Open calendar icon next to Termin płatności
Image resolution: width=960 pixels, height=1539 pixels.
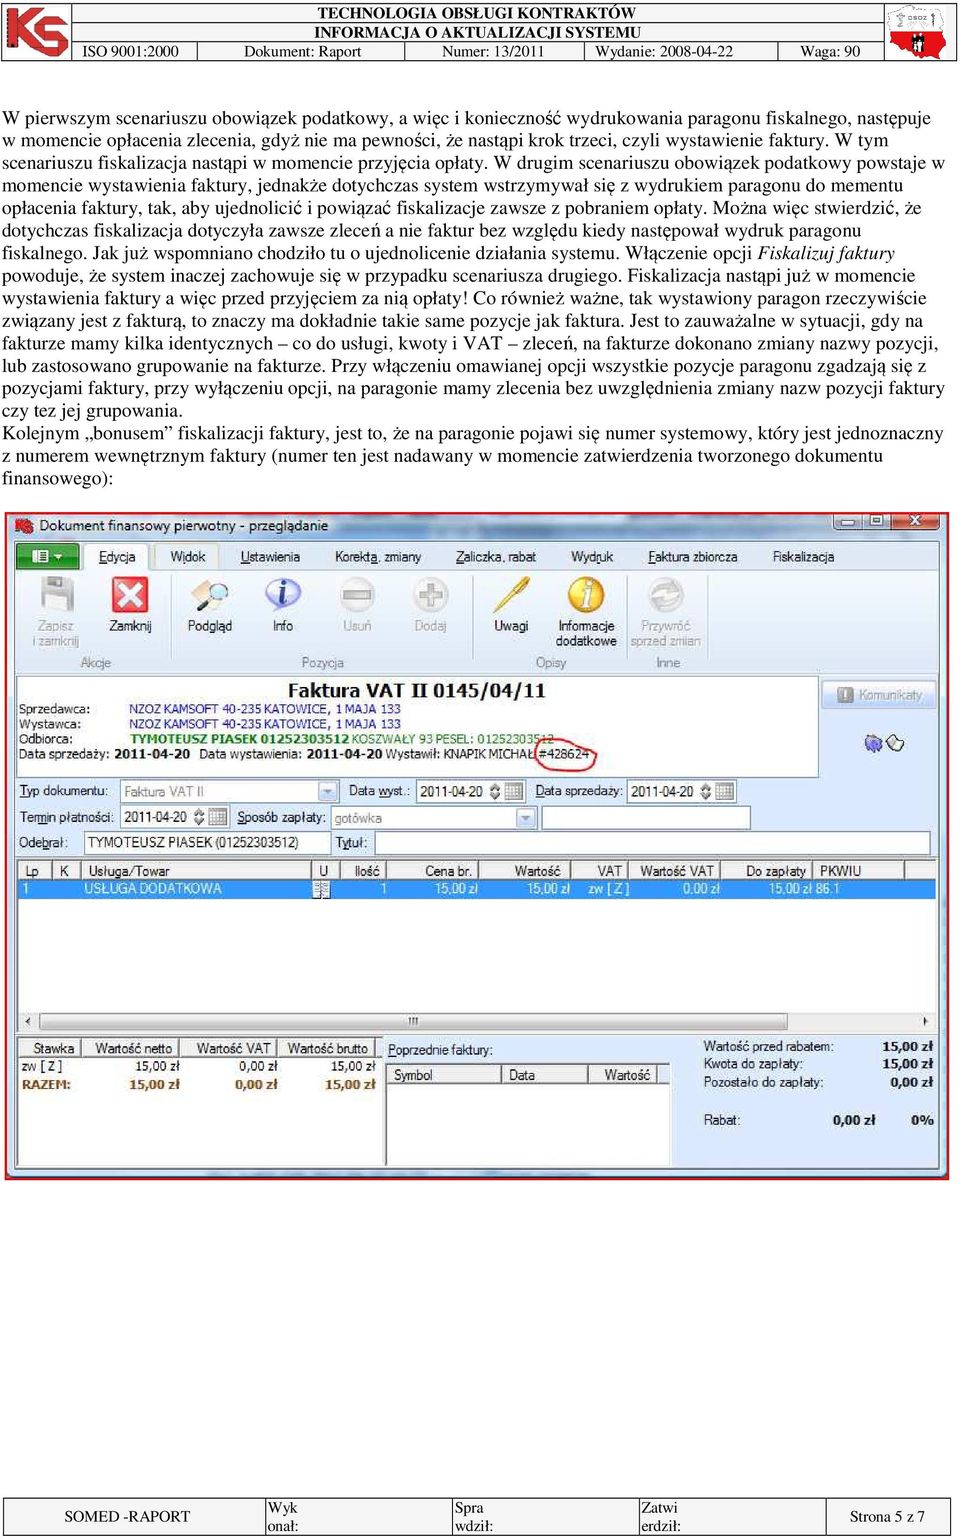[x=218, y=817]
